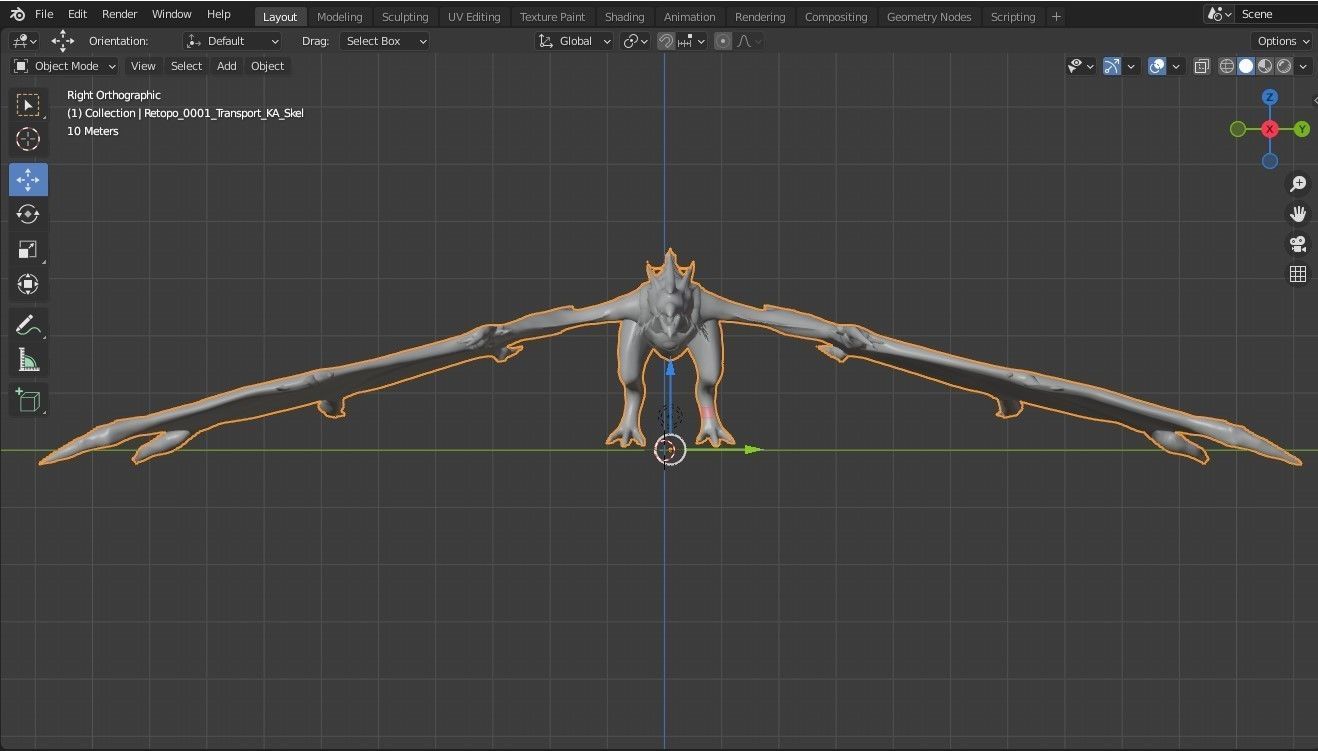
Task: Open viewport shading options arrow
Action: click(1304, 66)
